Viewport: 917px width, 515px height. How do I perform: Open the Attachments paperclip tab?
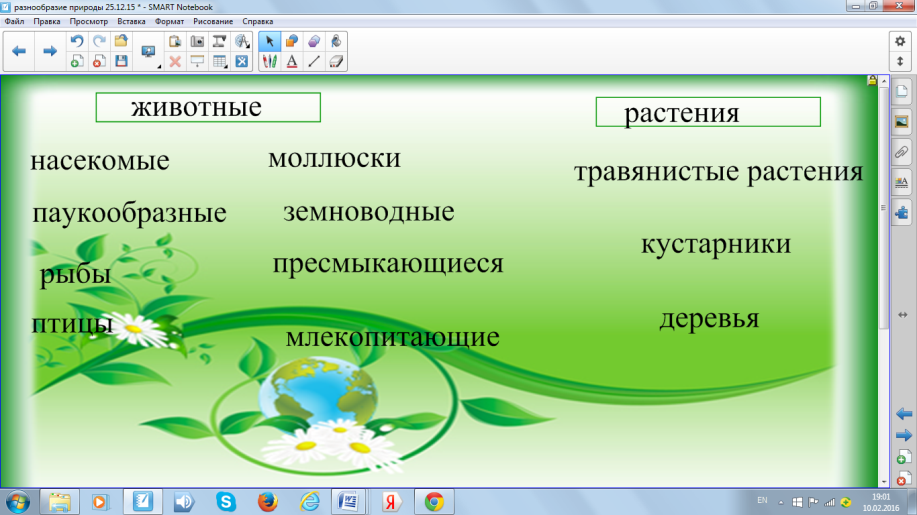pyautogui.click(x=901, y=152)
